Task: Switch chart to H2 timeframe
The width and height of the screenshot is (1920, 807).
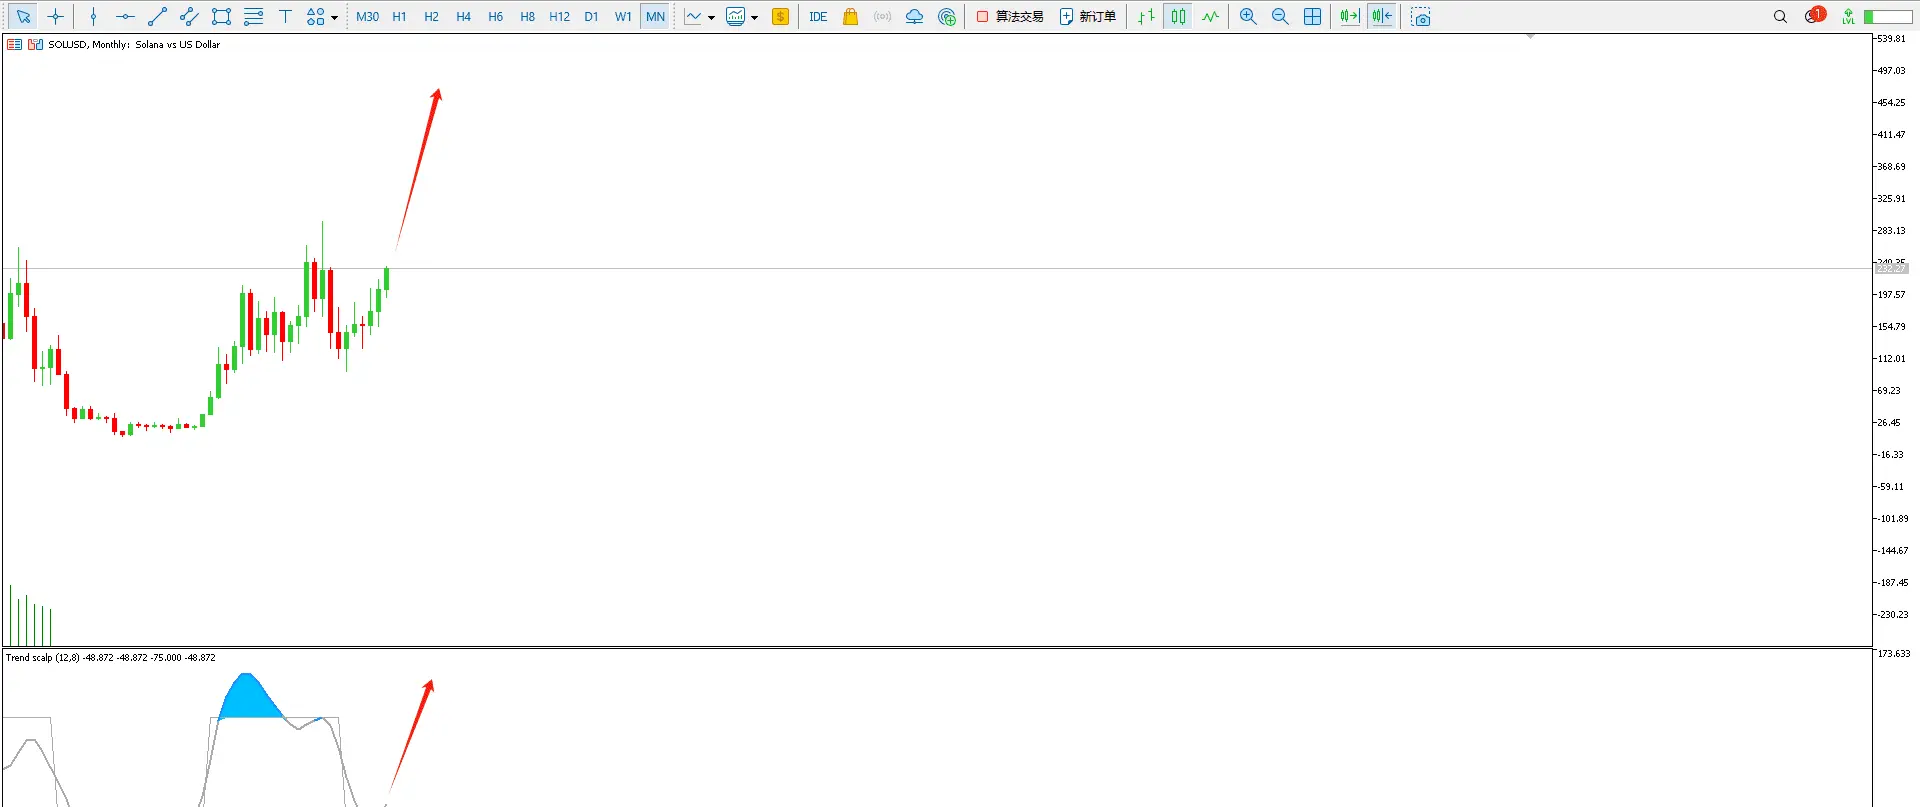Action: click(431, 16)
